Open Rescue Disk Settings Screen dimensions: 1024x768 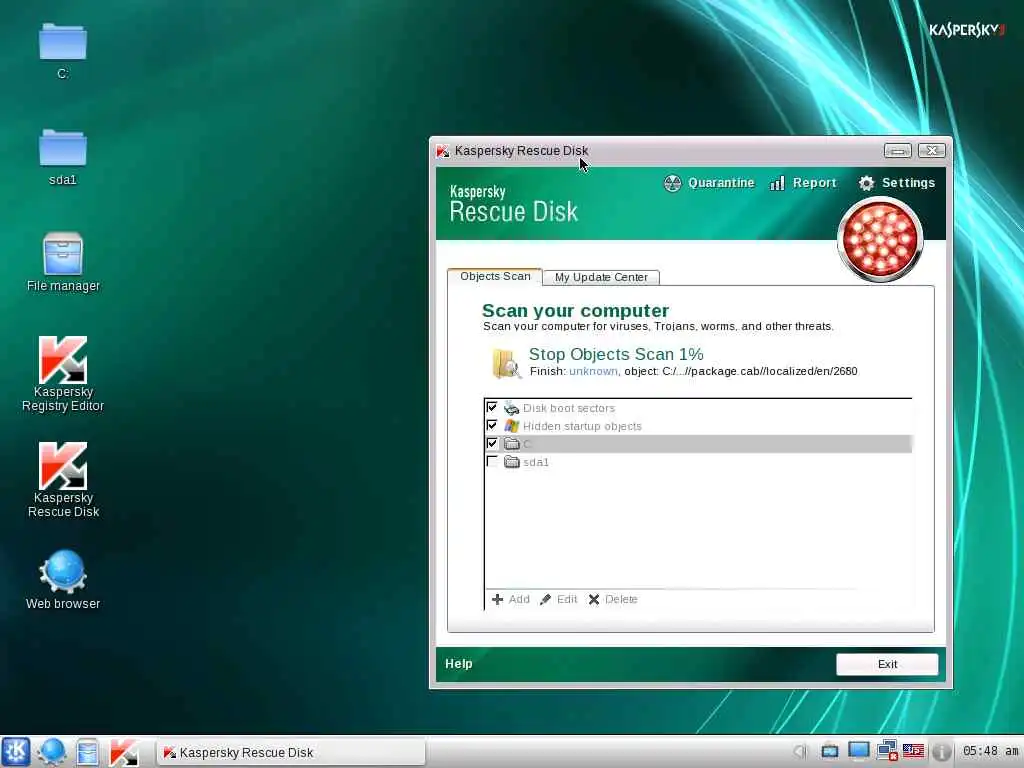click(897, 183)
